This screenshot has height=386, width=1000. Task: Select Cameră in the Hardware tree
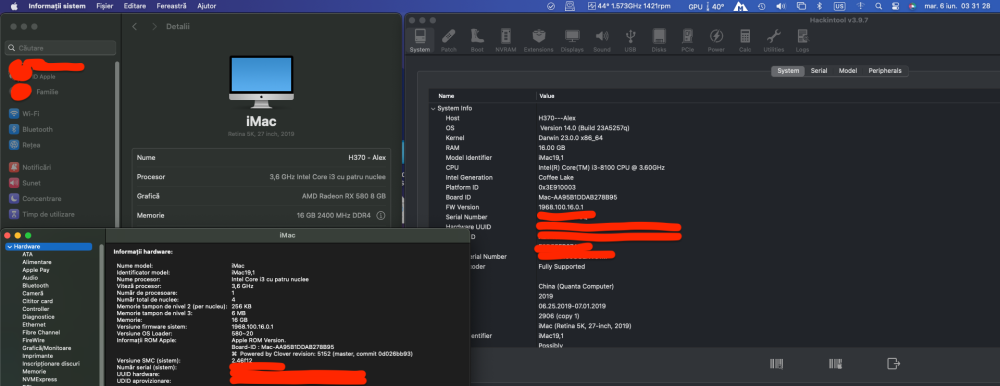33,293
